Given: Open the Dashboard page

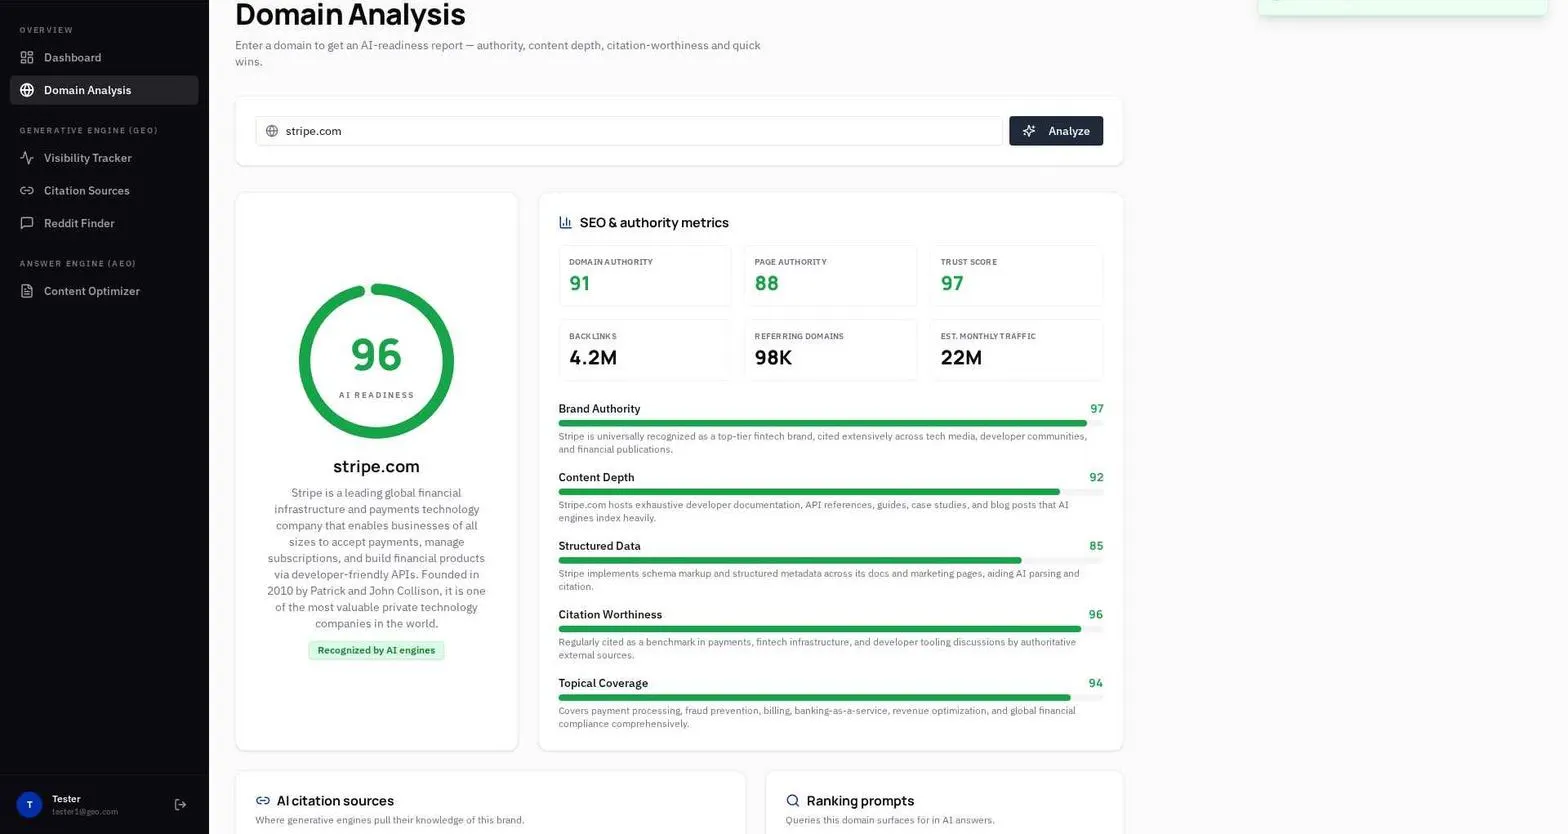Looking at the screenshot, I should 104,57.
